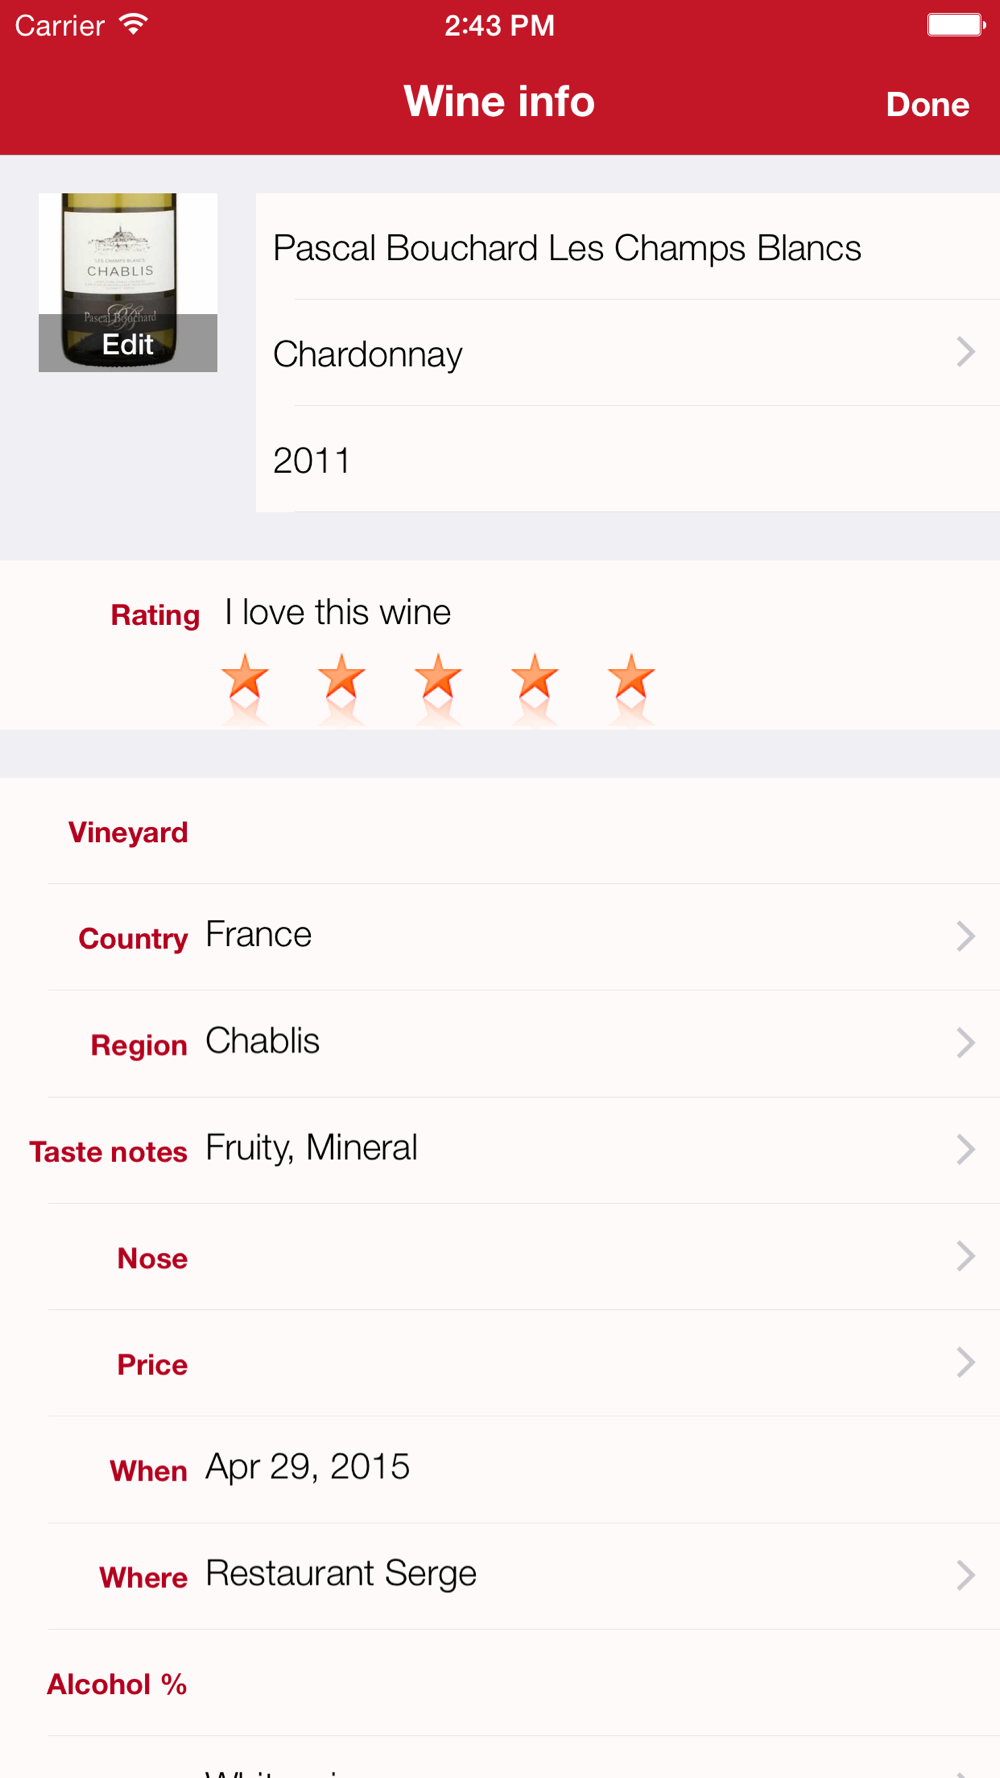Viewport: 1000px width, 1778px height.
Task: Tap the Wi-Fi status bar icon
Action: (x=132, y=25)
